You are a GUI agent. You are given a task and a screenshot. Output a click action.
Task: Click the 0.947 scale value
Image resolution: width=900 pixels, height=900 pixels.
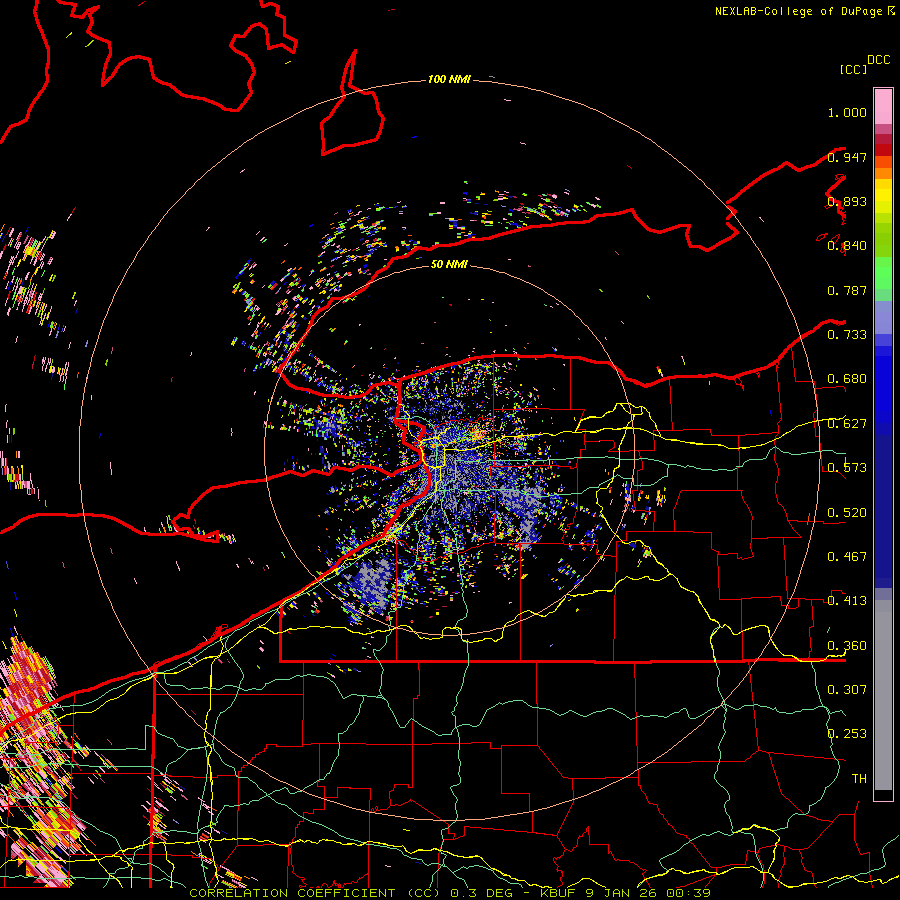[x=847, y=157]
